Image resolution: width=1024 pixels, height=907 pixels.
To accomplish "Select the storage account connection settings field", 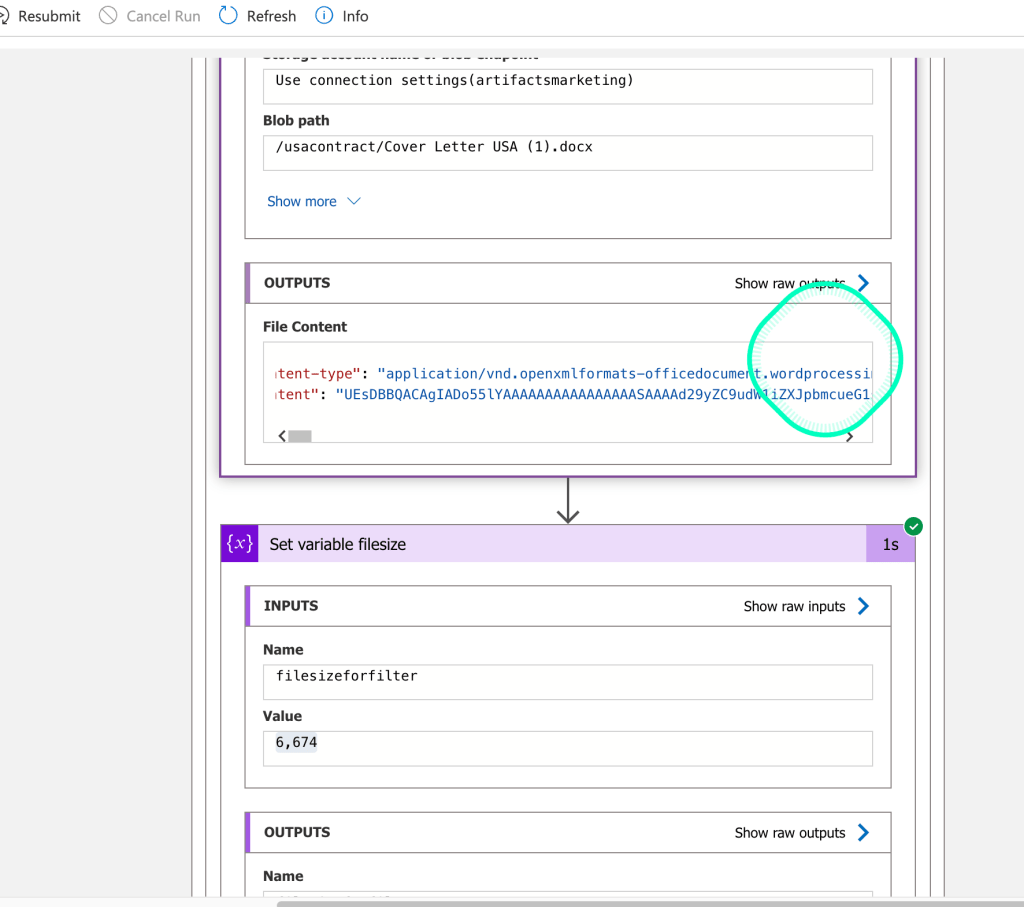I will click(568, 86).
